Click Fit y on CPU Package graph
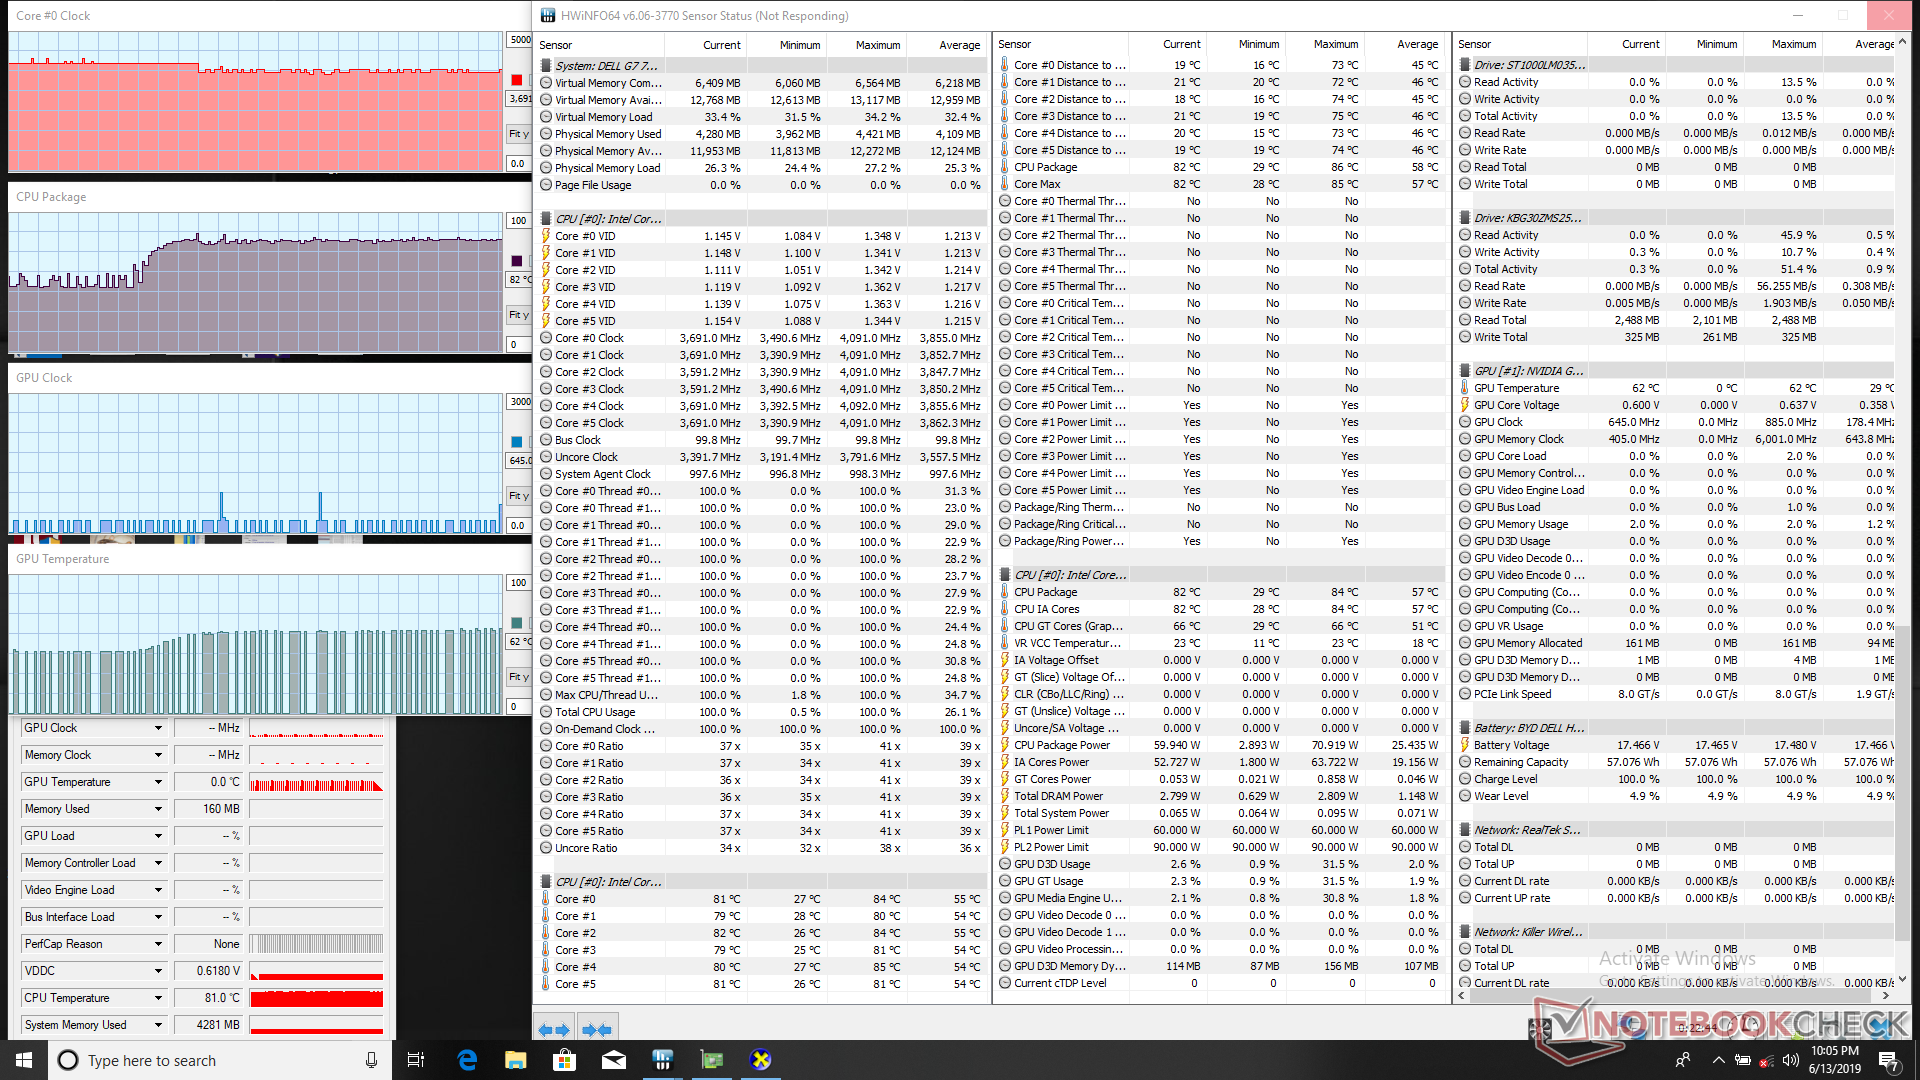 (518, 315)
